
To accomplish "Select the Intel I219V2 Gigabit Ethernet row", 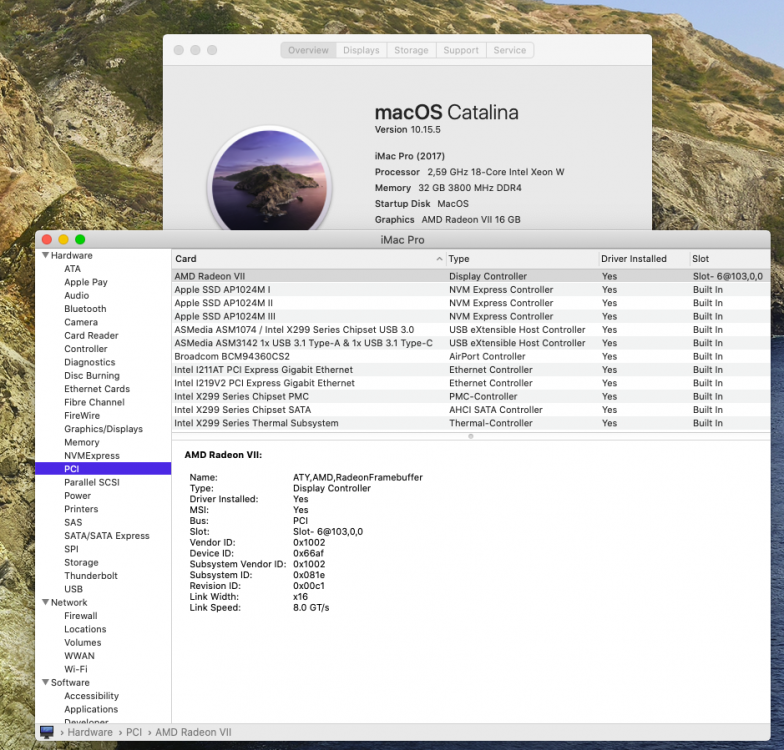I will tap(470, 383).
